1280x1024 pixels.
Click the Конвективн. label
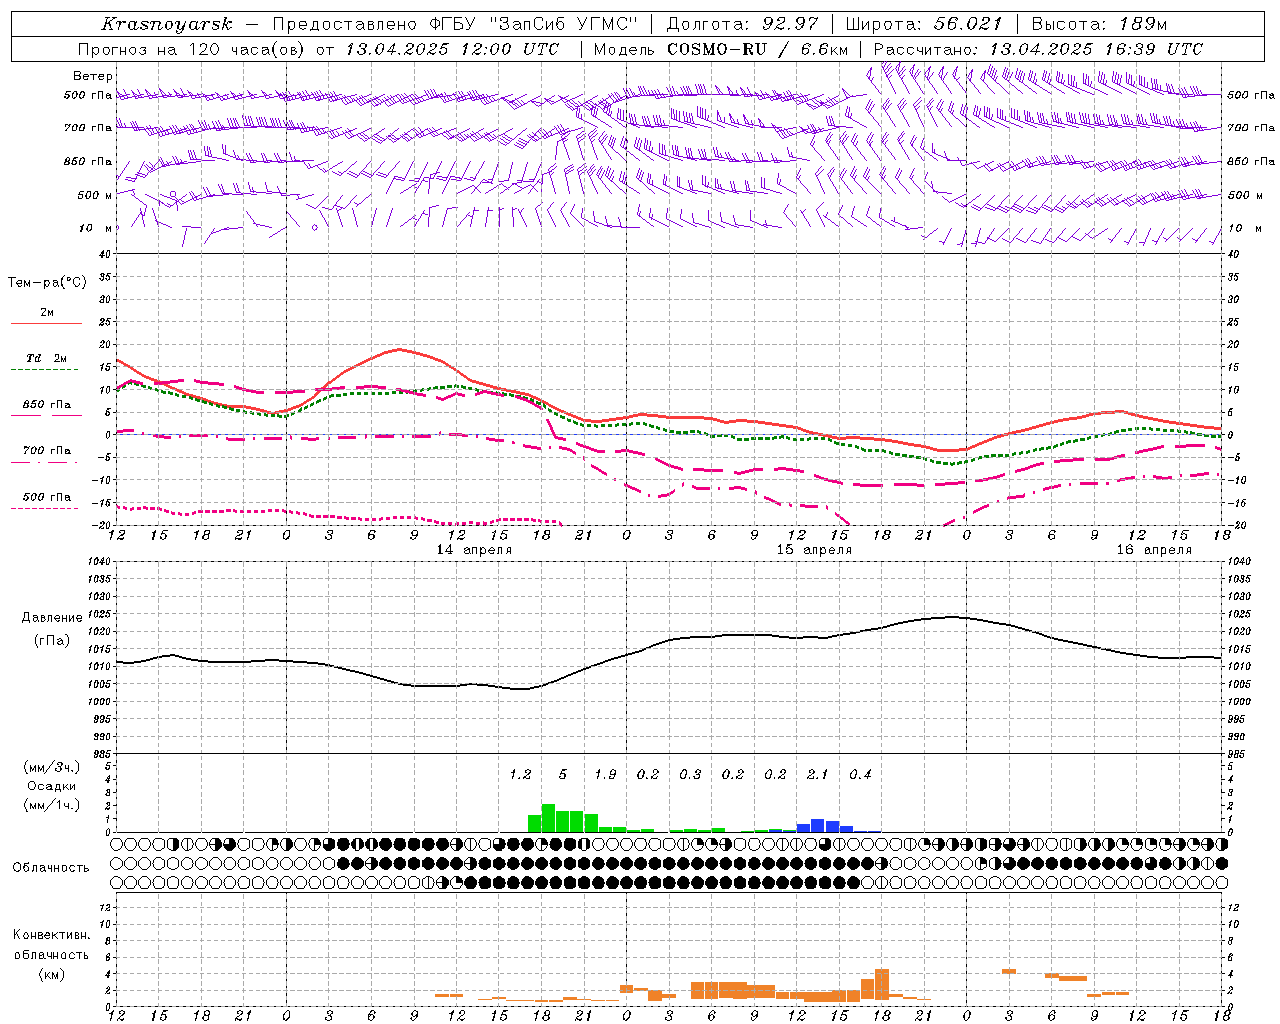coord(51,935)
